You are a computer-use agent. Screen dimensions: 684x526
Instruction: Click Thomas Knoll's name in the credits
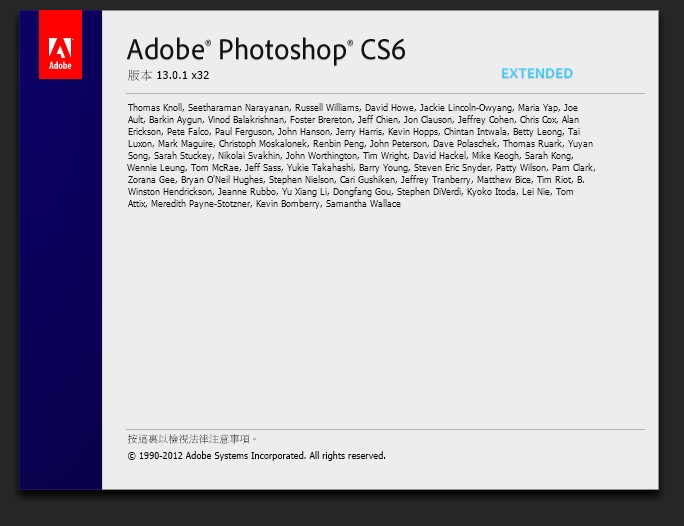pos(155,108)
